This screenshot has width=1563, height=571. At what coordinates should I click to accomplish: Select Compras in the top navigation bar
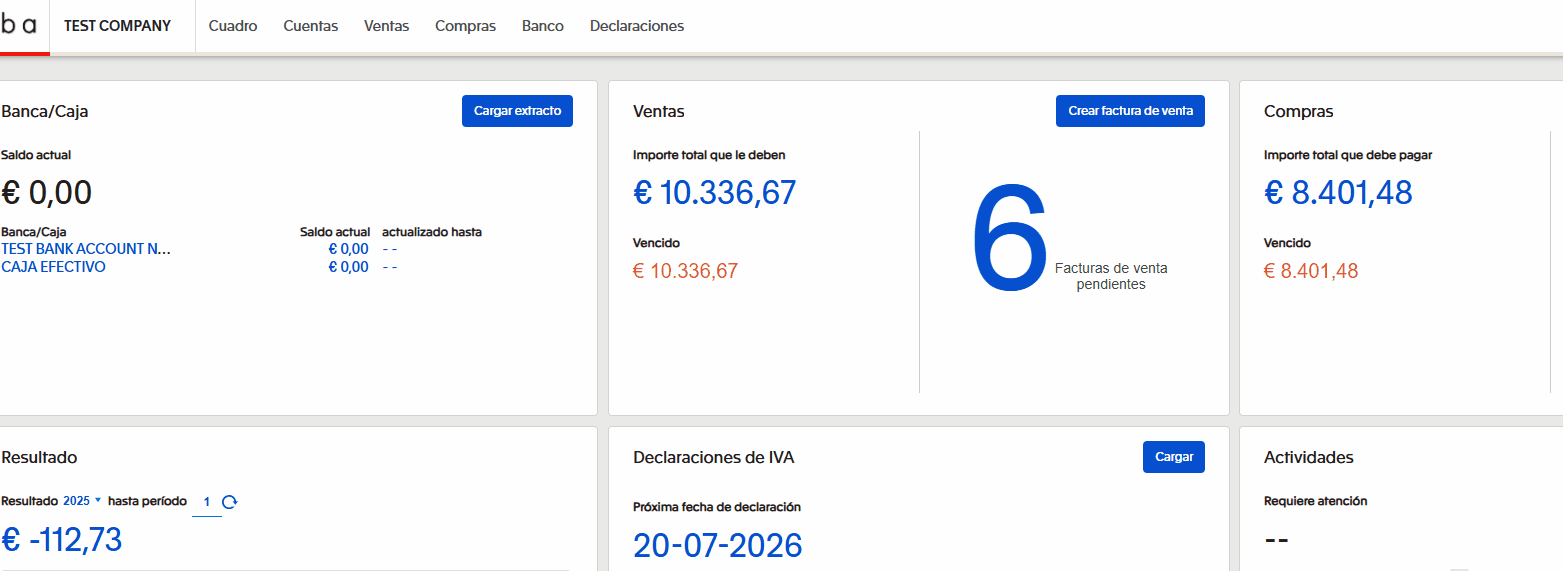click(x=465, y=26)
